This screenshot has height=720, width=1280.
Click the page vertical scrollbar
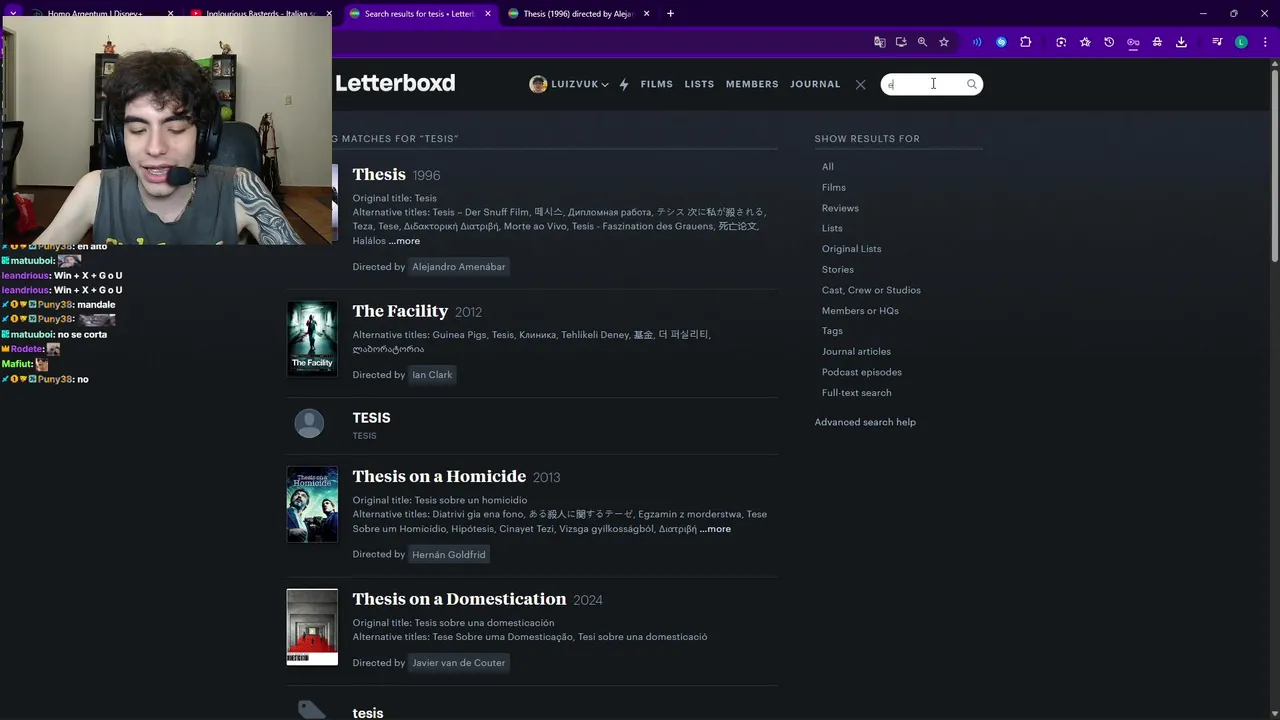coord(1274,165)
